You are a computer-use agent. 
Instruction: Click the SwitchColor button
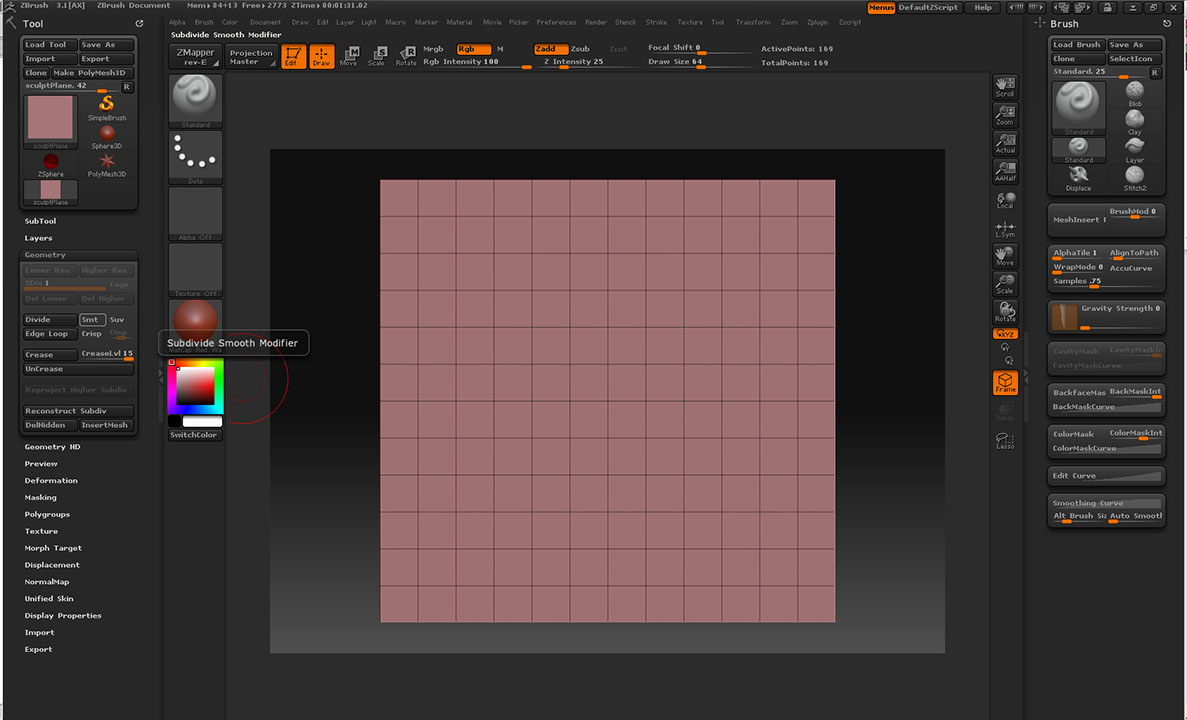194,435
